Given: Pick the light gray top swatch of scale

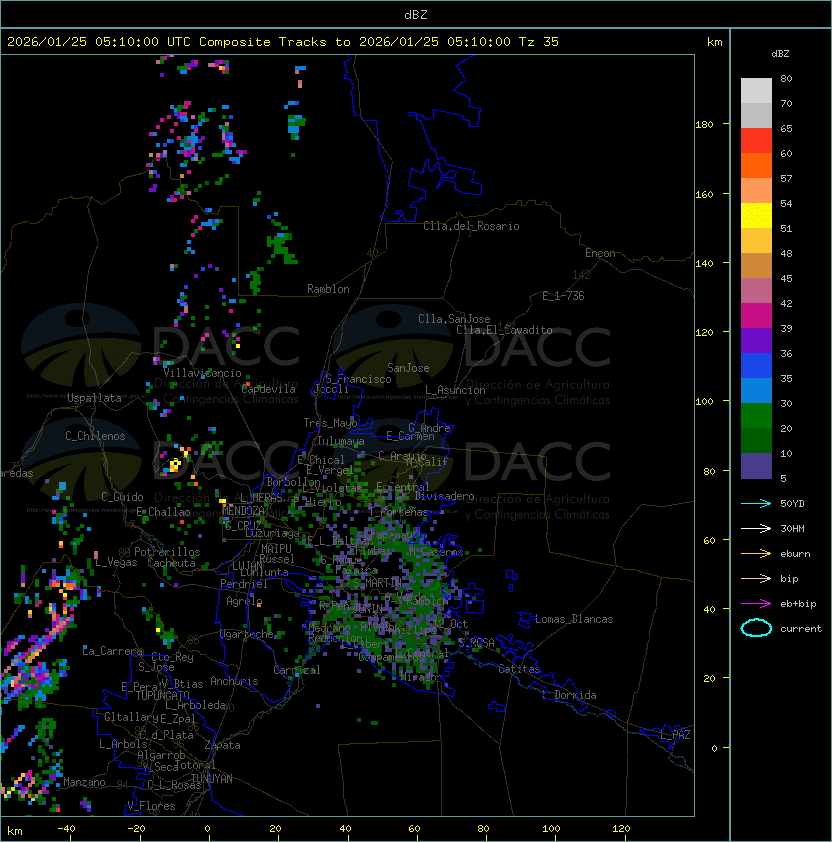Looking at the screenshot, I should pos(756,91).
